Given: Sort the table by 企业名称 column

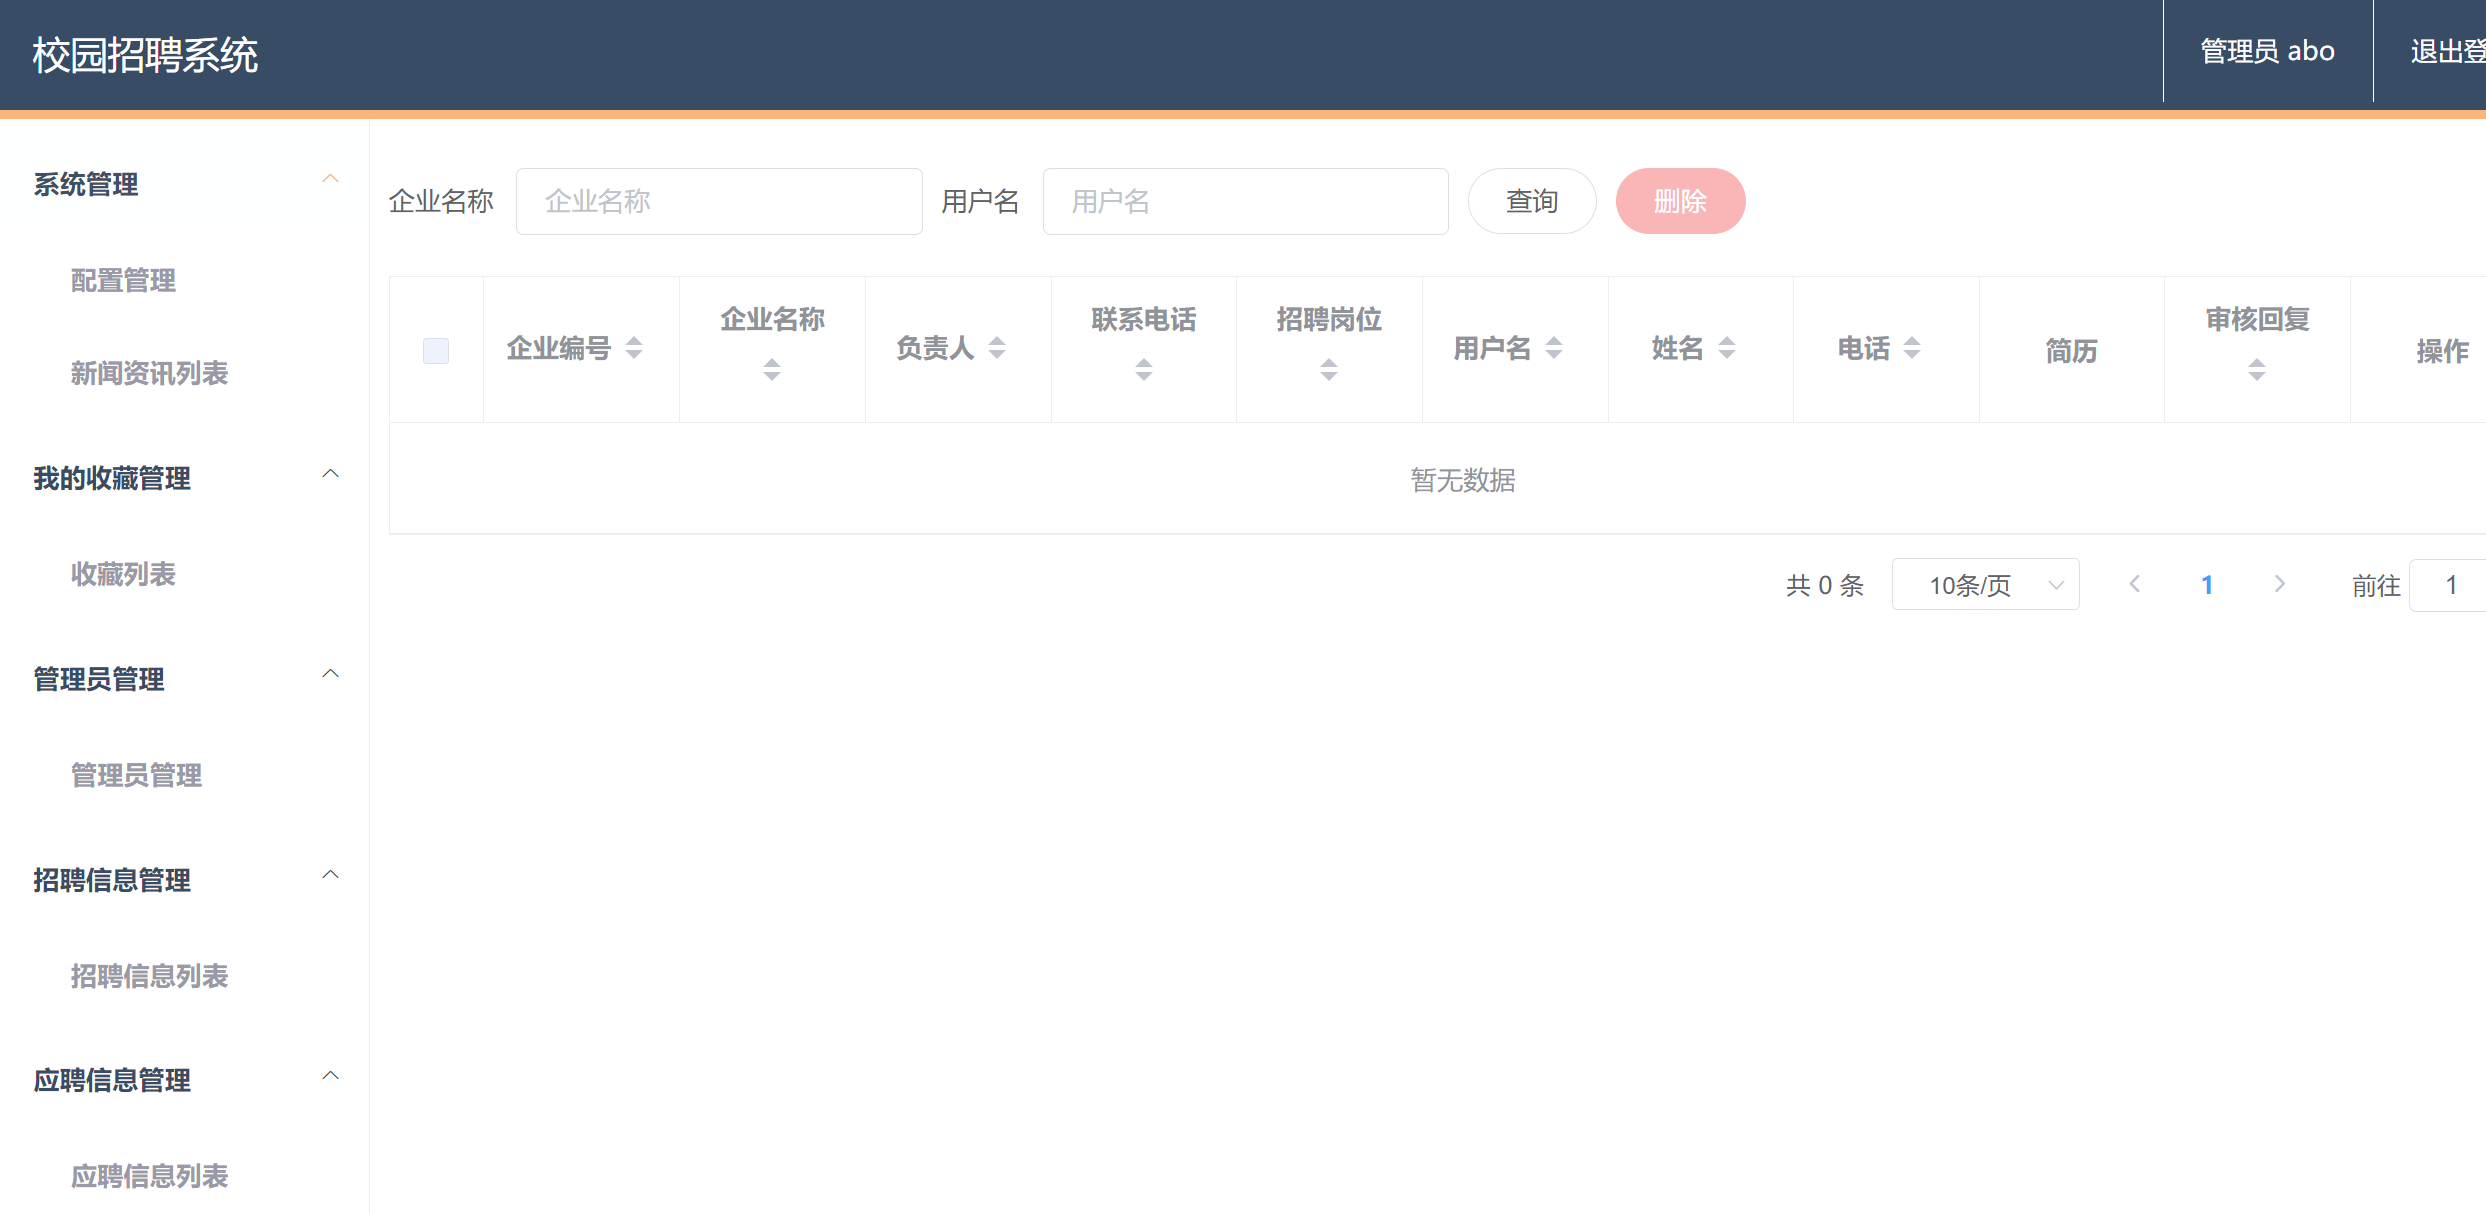Looking at the screenshot, I should [x=771, y=370].
